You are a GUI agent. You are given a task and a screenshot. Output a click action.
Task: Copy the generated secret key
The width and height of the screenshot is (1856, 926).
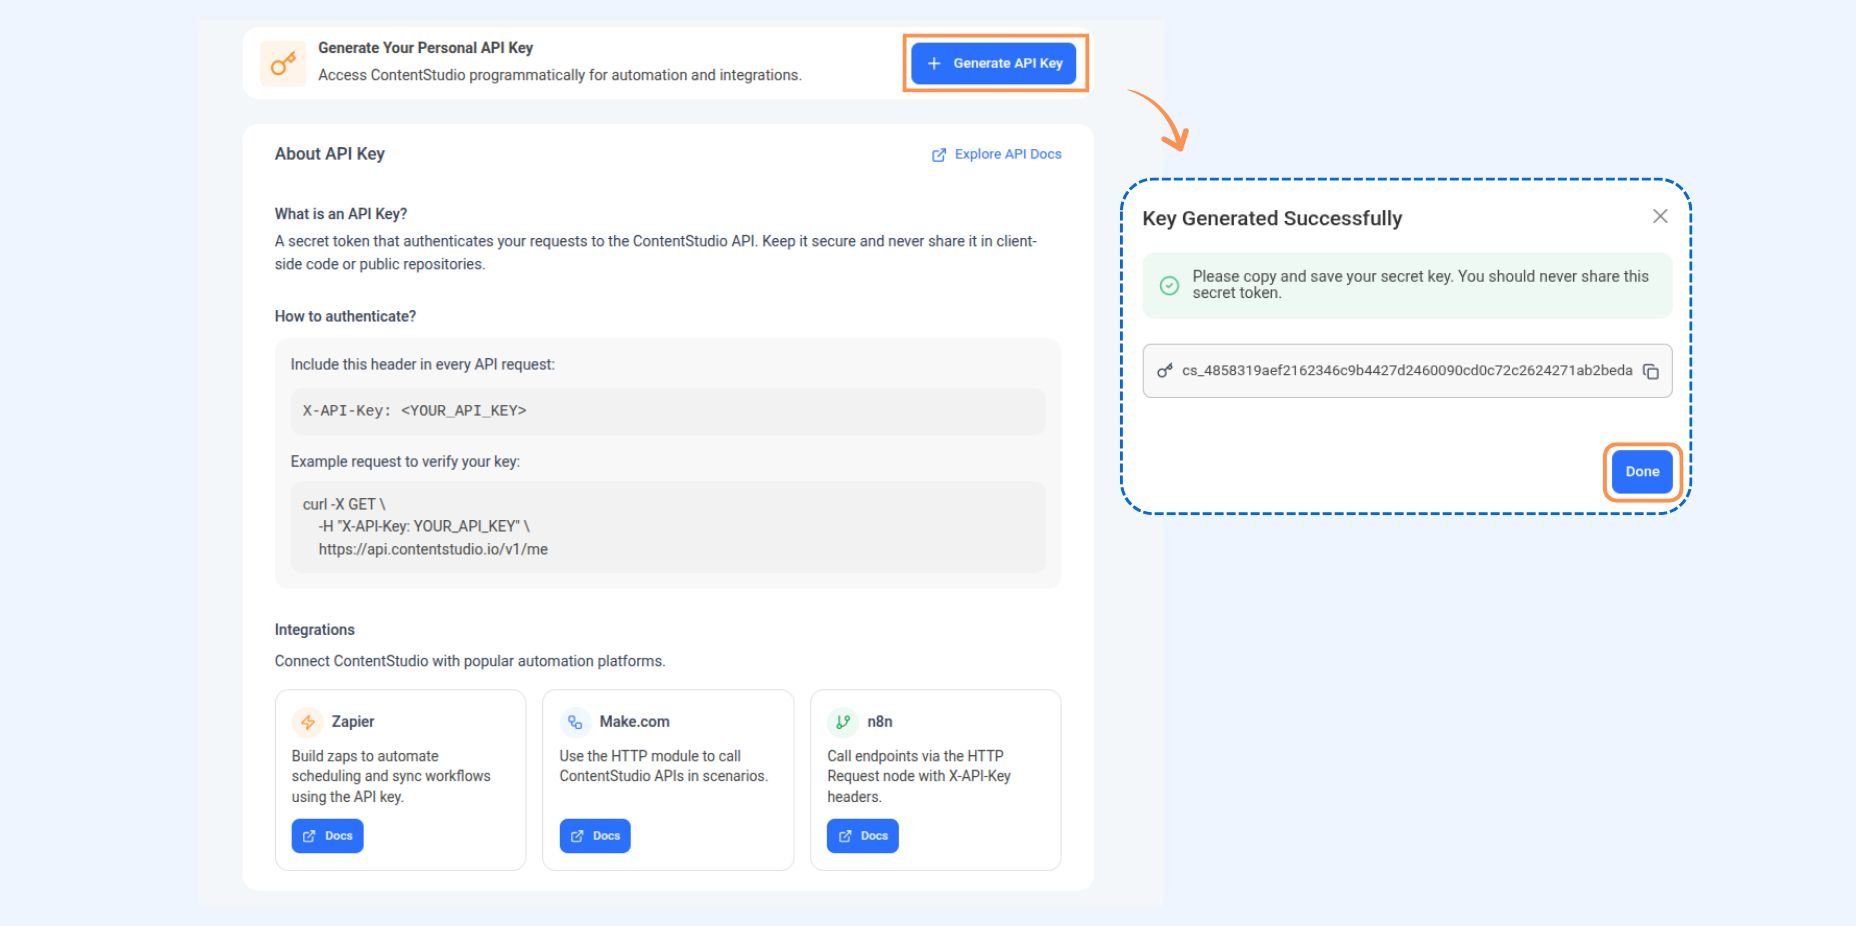tap(1651, 371)
